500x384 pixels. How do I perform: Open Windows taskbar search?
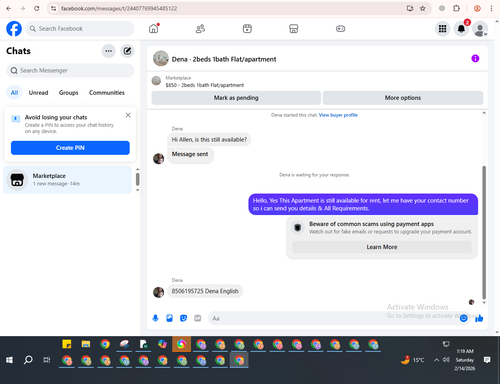[28, 360]
